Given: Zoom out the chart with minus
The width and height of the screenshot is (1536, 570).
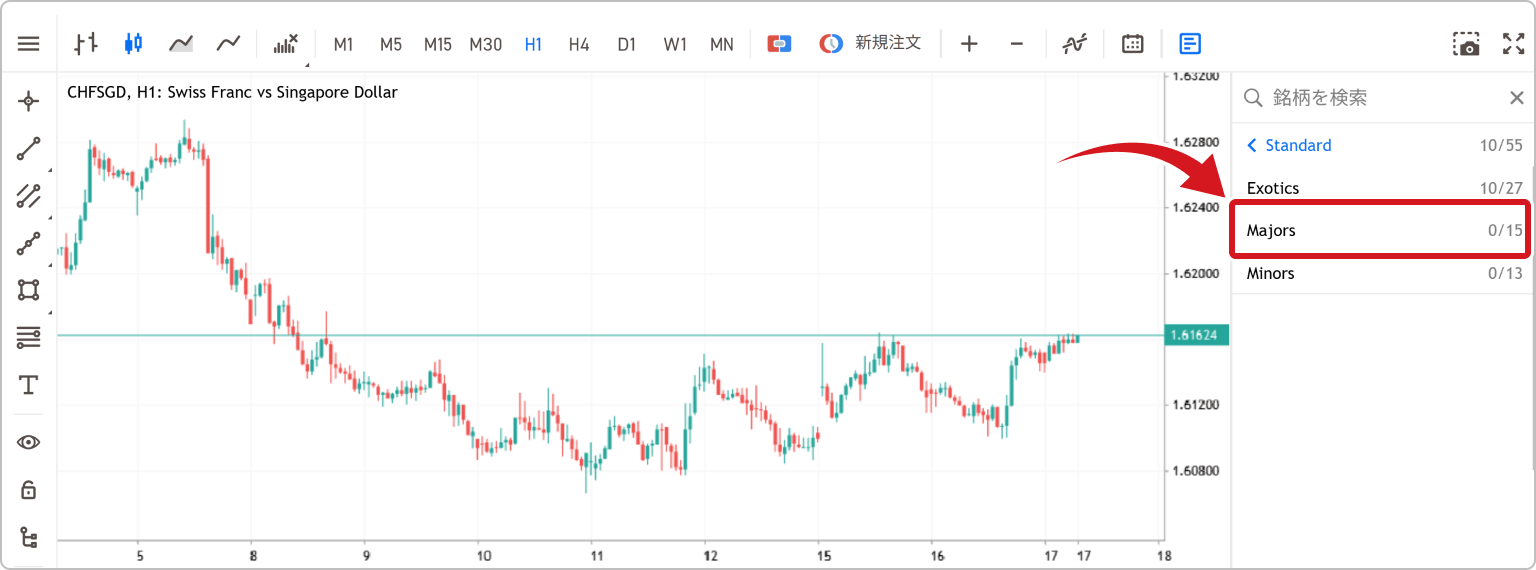Looking at the screenshot, I should [x=1016, y=44].
